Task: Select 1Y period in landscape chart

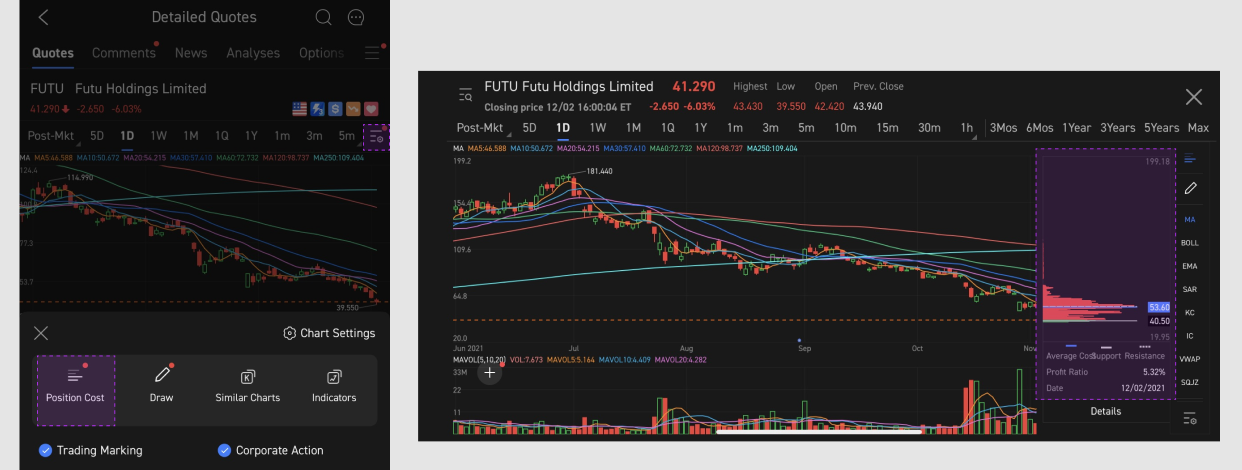Action: coord(701,128)
